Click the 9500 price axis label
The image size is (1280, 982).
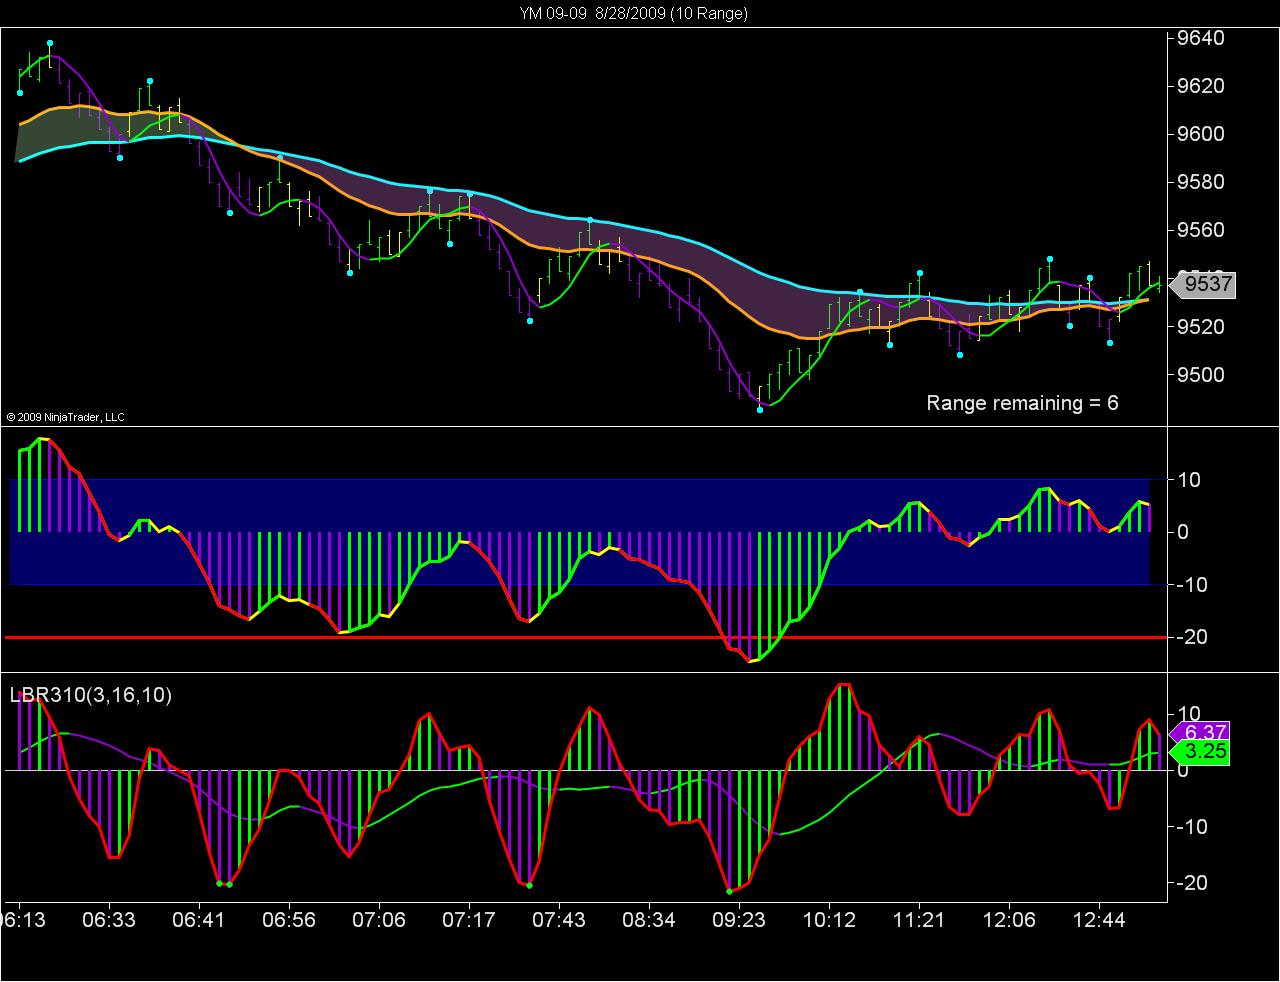pos(1203,375)
